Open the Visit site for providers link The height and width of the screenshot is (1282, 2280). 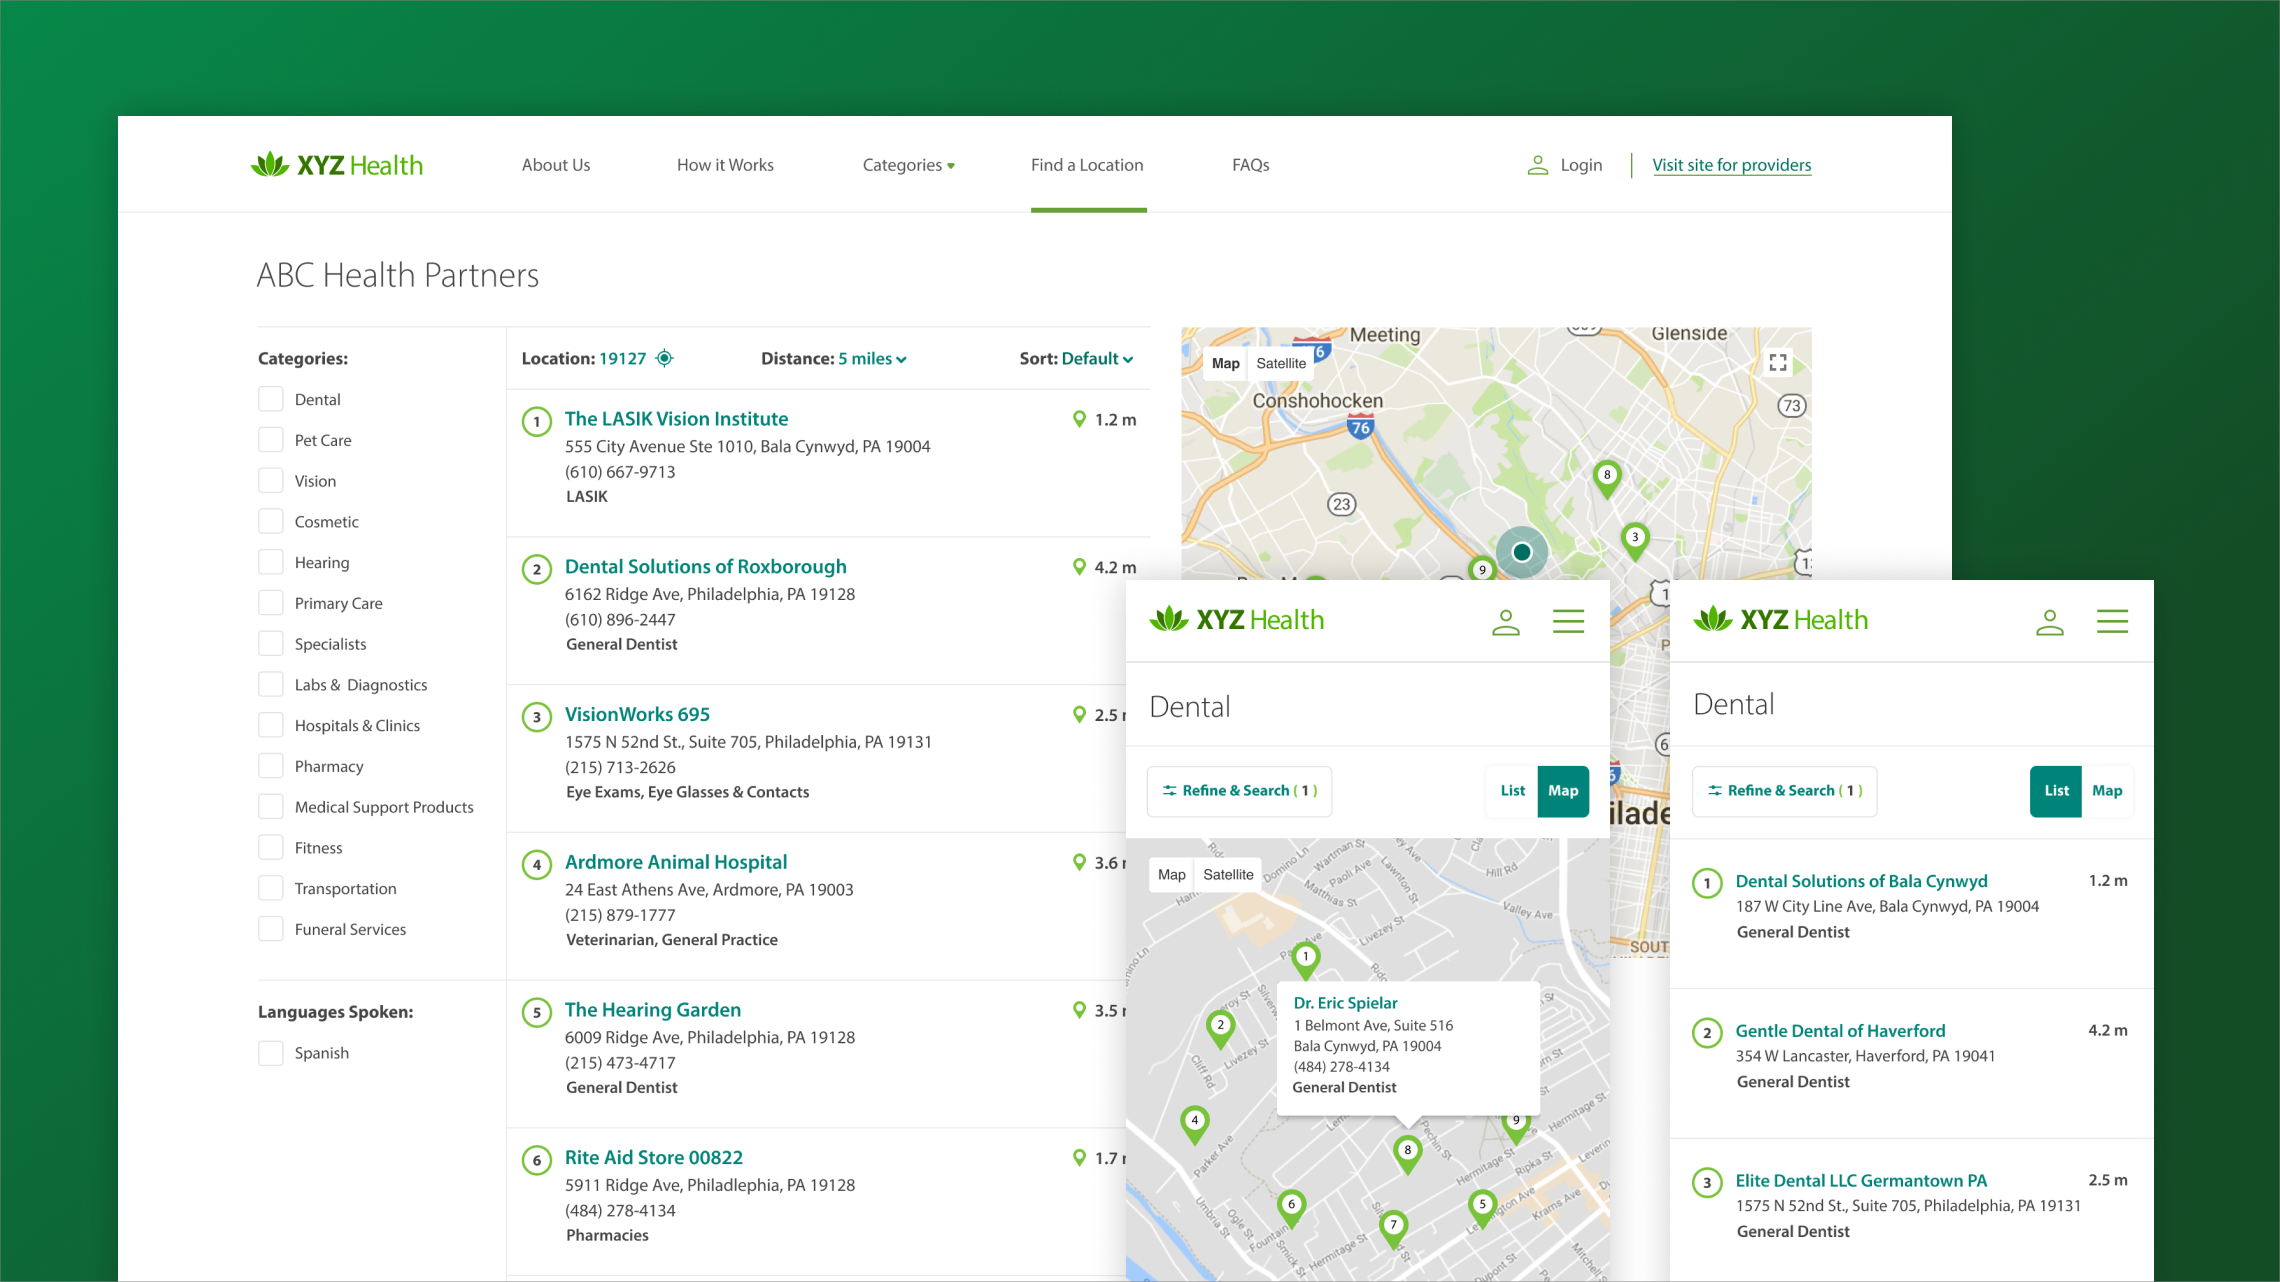[1731, 165]
